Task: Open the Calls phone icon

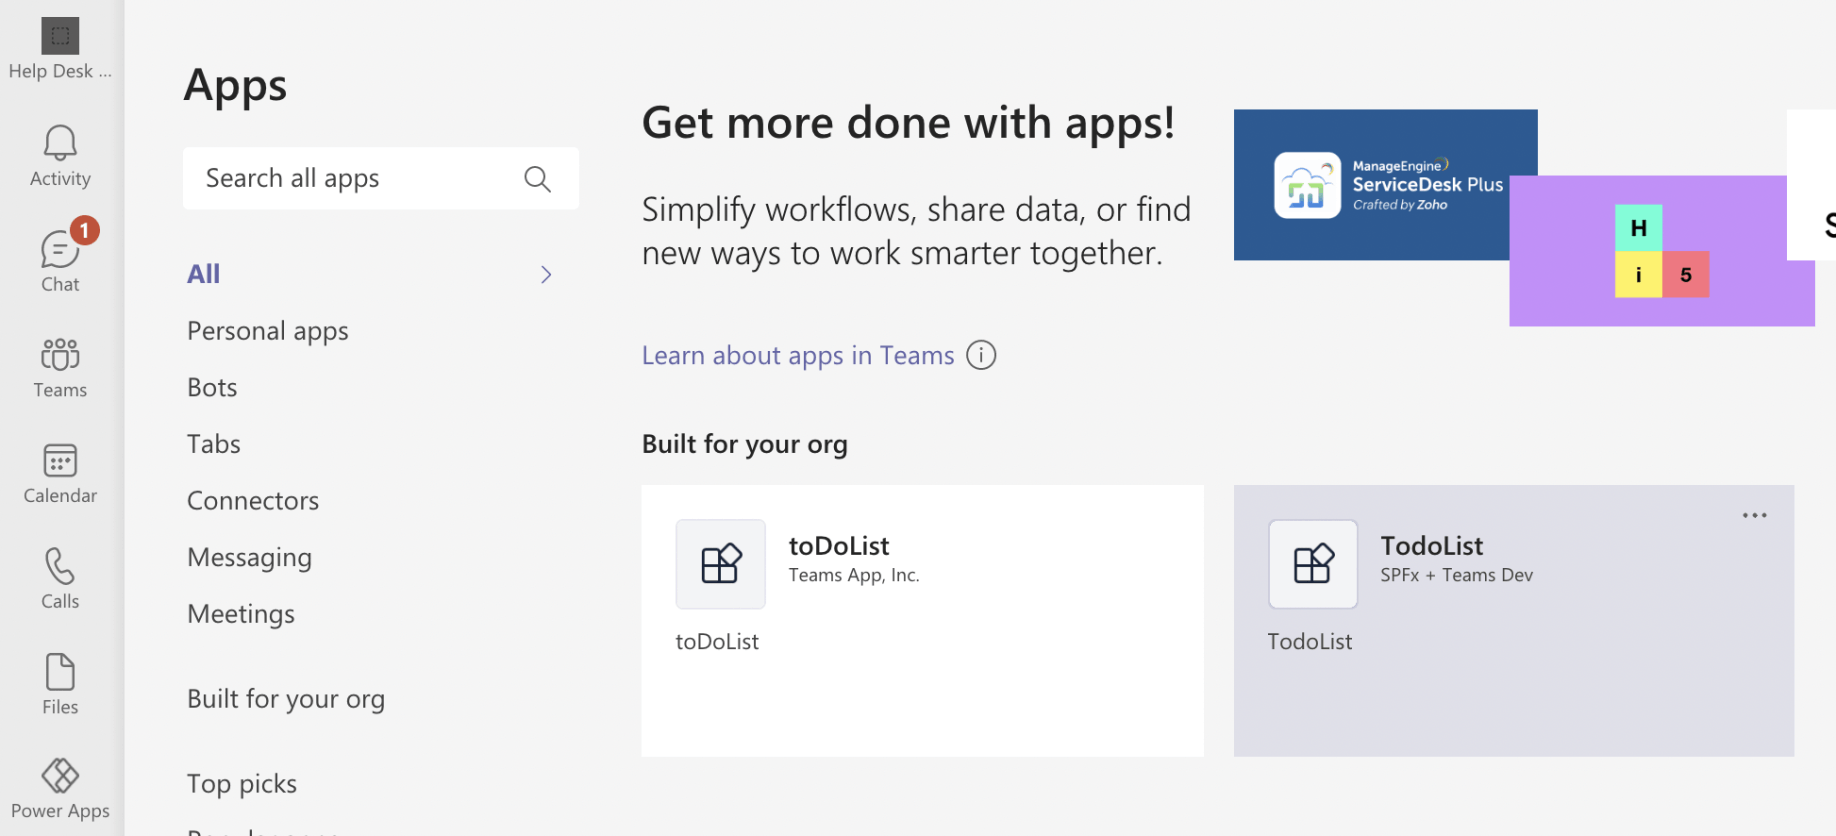Action: tap(60, 567)
